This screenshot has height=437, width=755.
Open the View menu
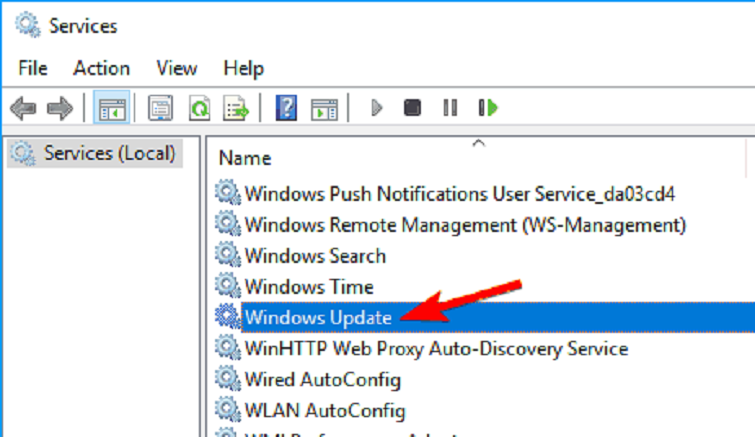(x=176, y=68)
